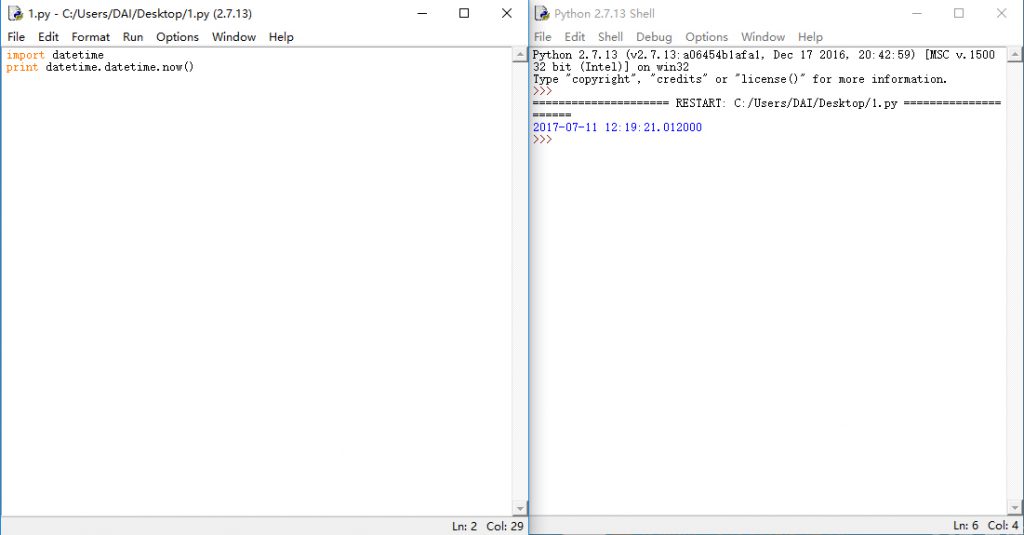Click '32 bit (Intel)] on win32' line

coord(611,67)
